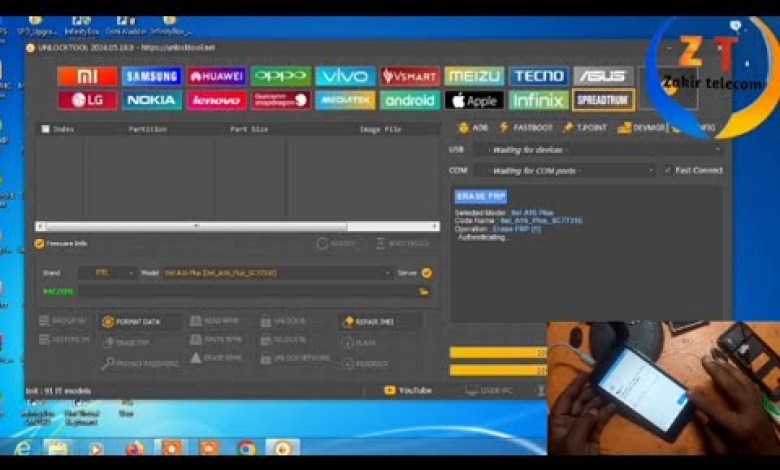Select the Vsmart brand tile
780x470 pixels.
point(410,77)
